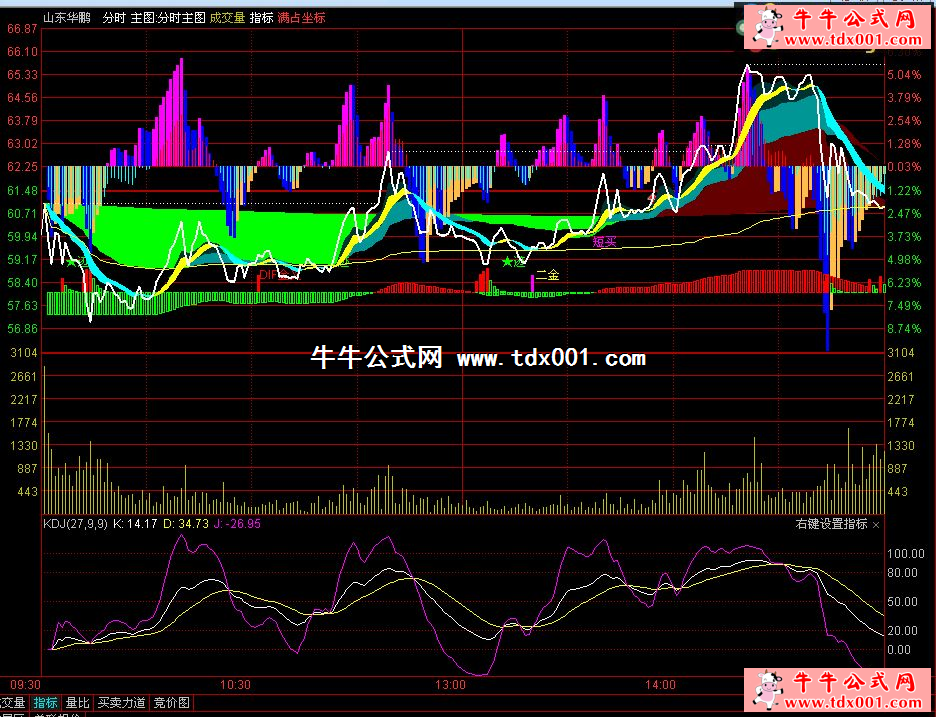This screenshot has height=717, width=936.
Task: Click the yellow 成交量 header label
Action: pyautogui.click(x=227, y=18)
